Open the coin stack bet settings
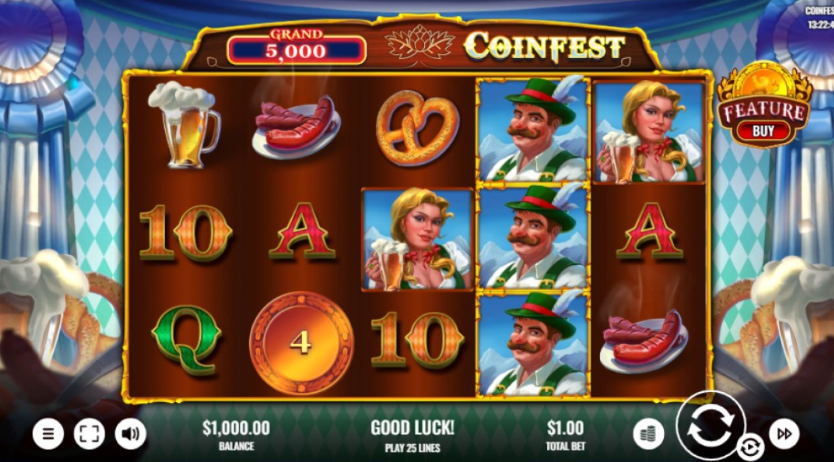834x462 pixels. 648,434
